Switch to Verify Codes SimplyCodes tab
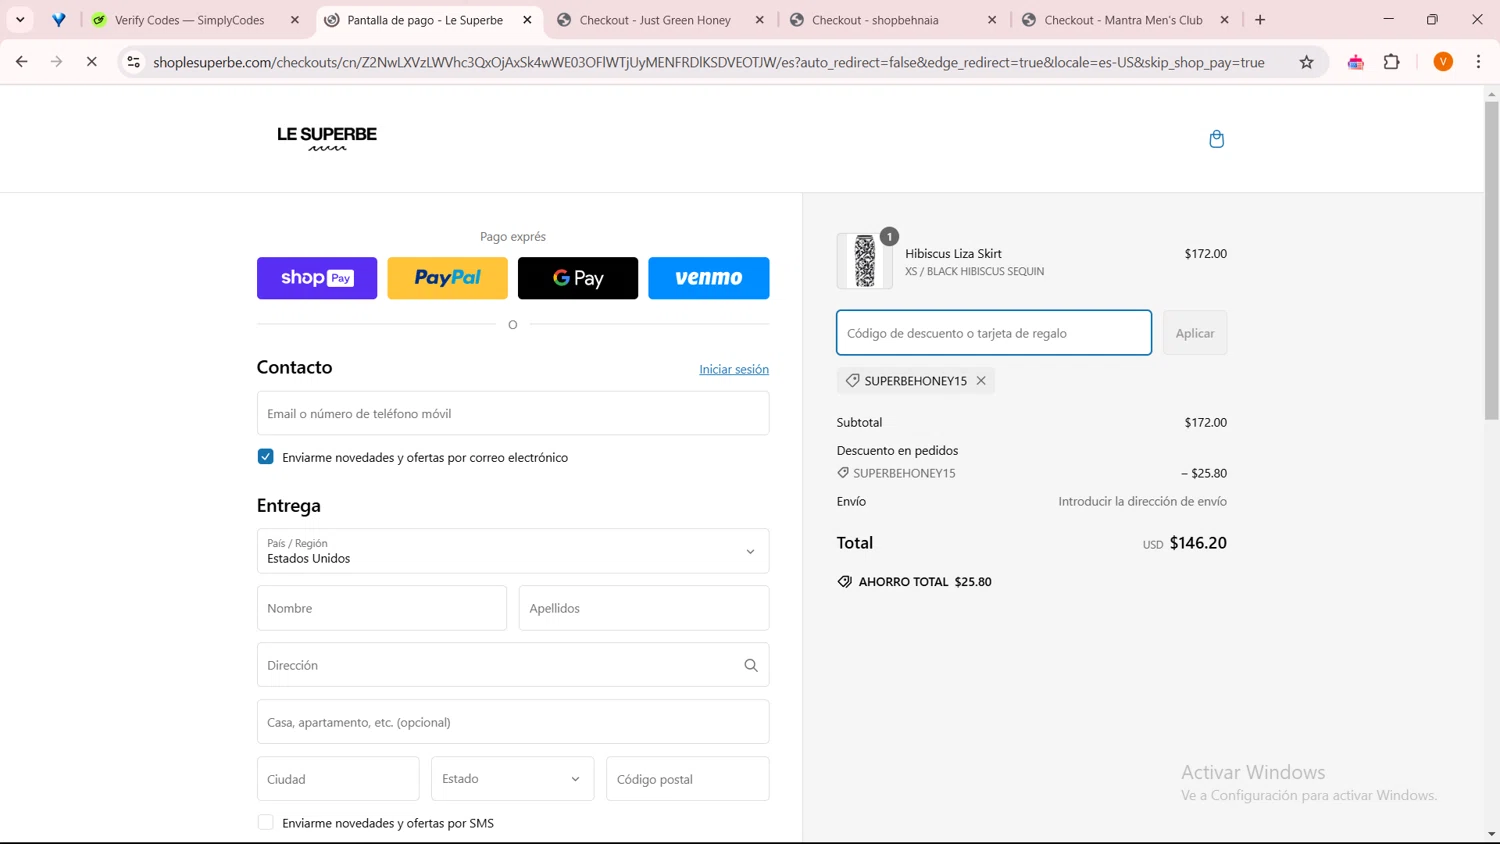1500x844 pixels. pos(196,20)
